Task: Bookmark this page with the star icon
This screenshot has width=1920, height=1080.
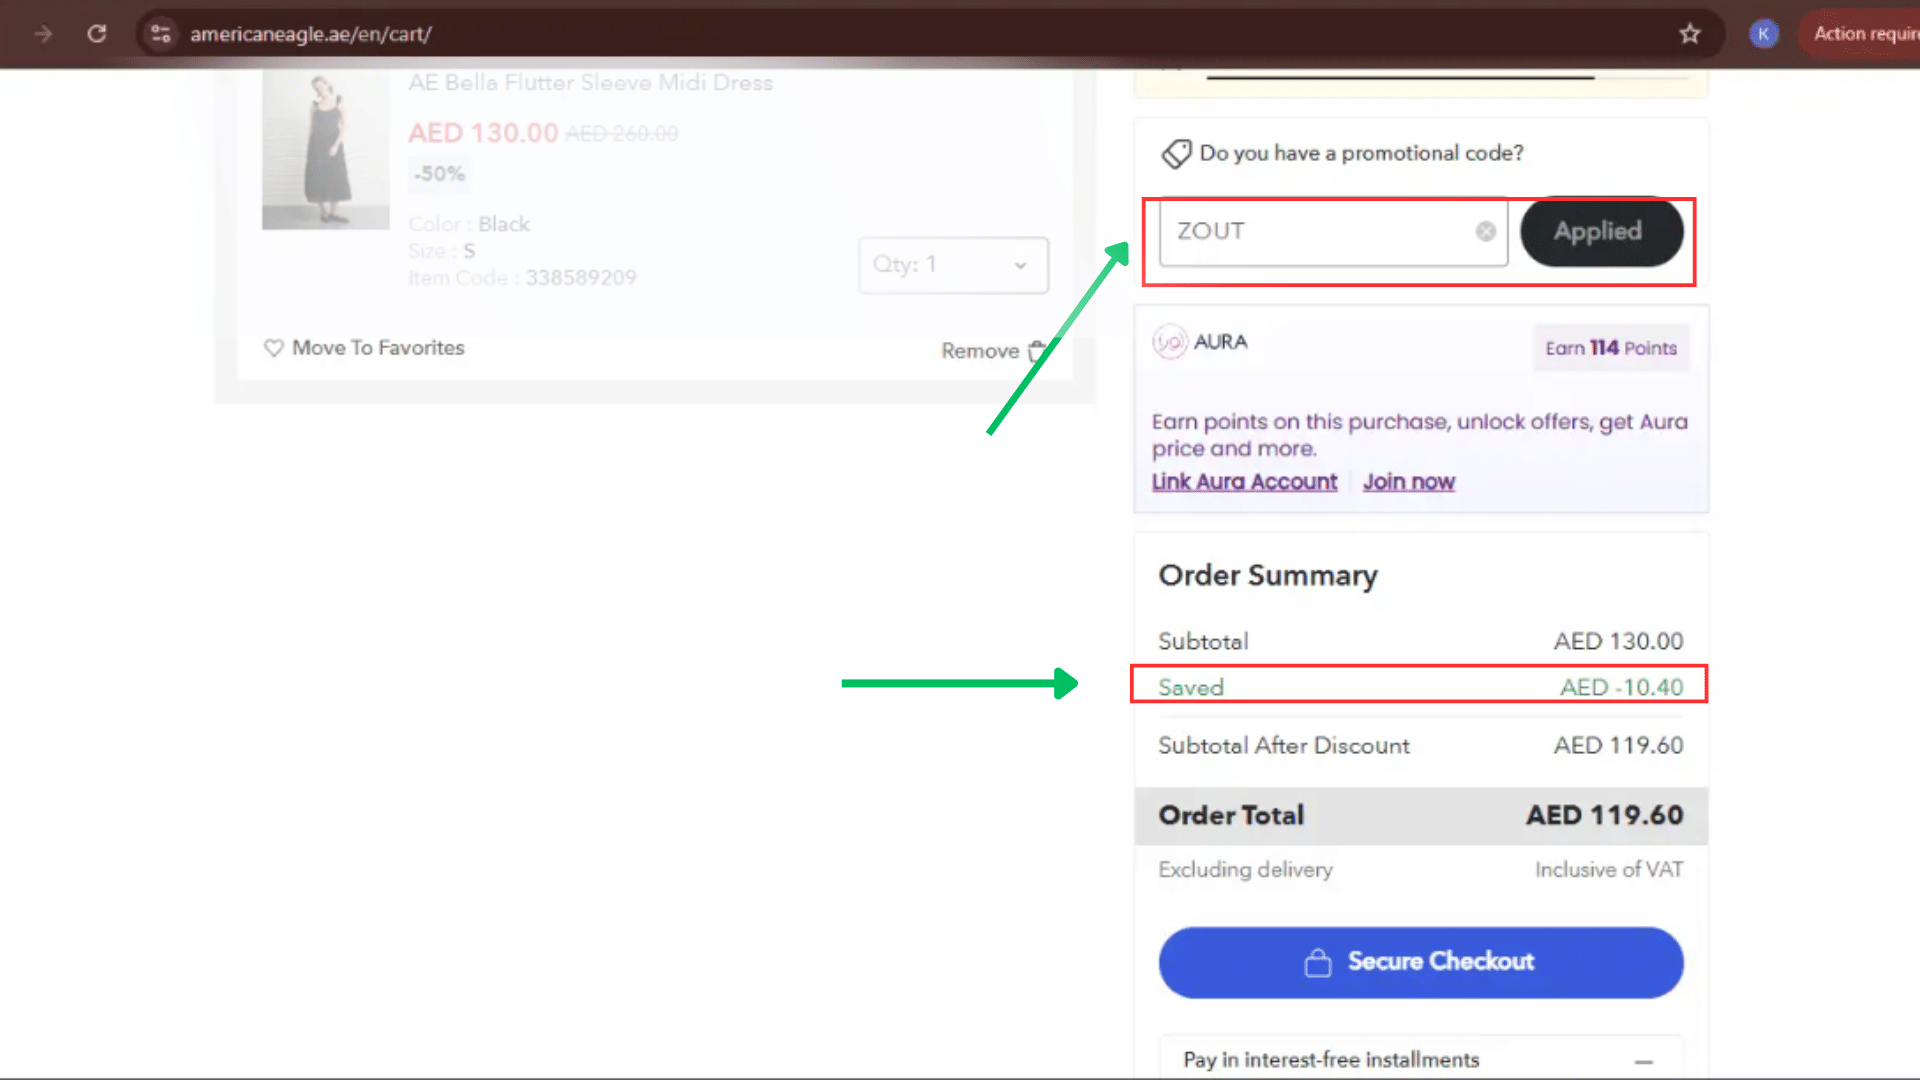Action: (x=1690, y=34)
